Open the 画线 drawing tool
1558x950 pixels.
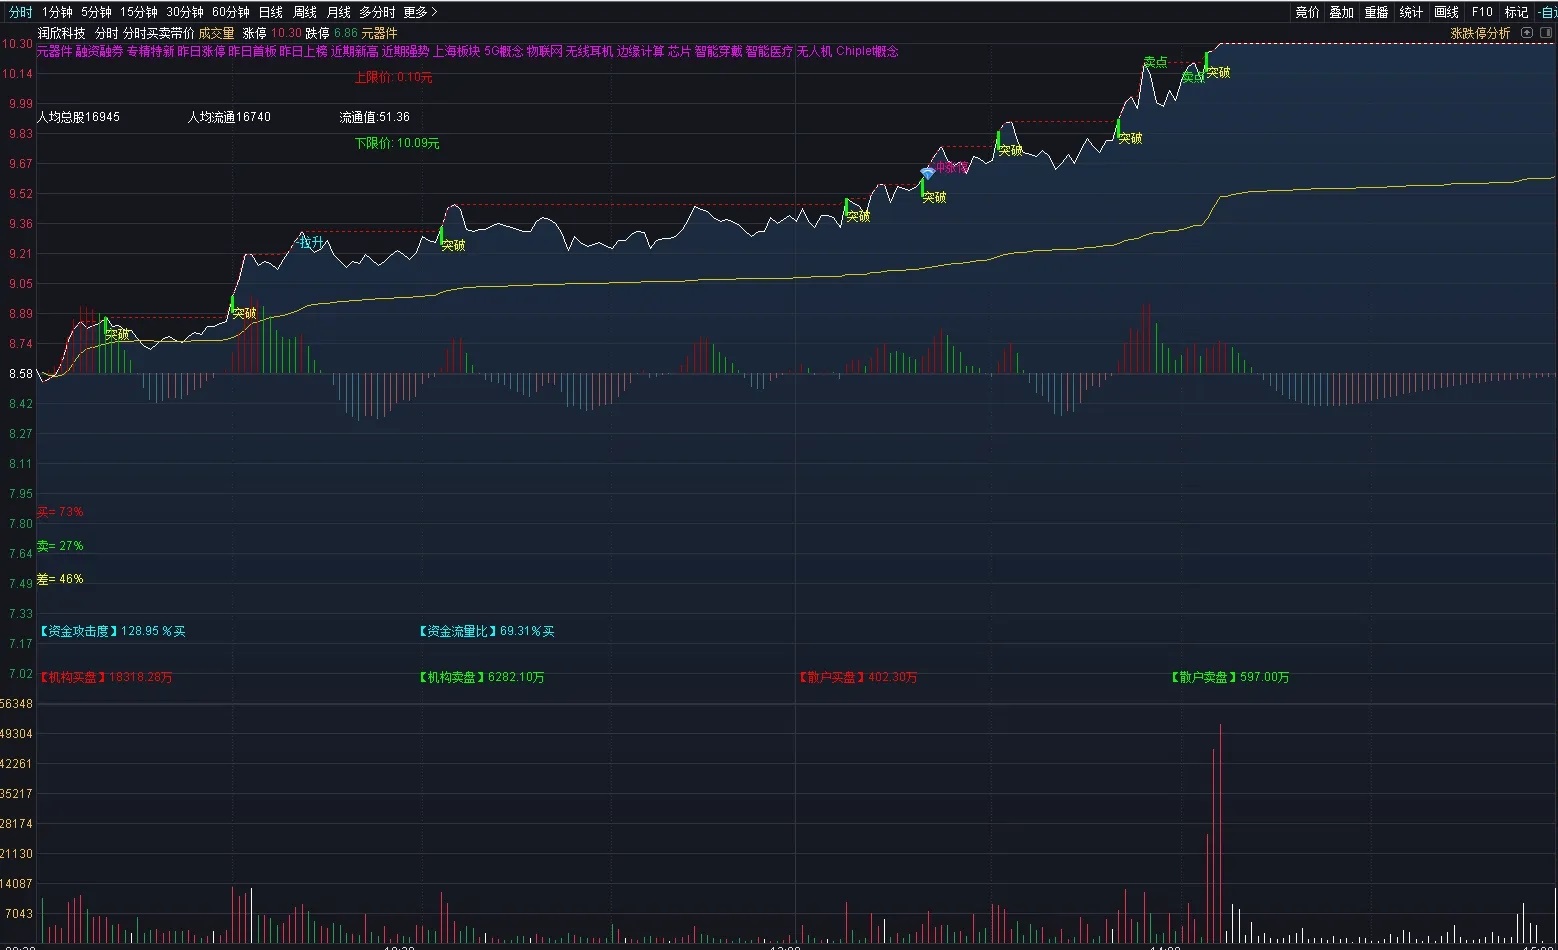[x=1446, y=12]
